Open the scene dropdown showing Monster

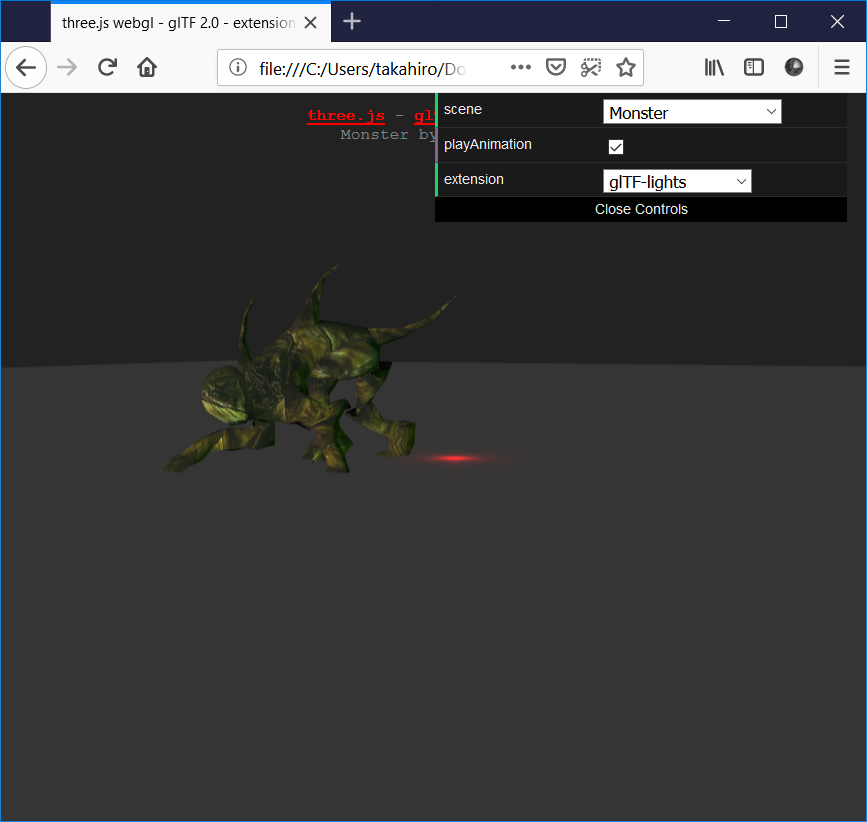point(692,112)
